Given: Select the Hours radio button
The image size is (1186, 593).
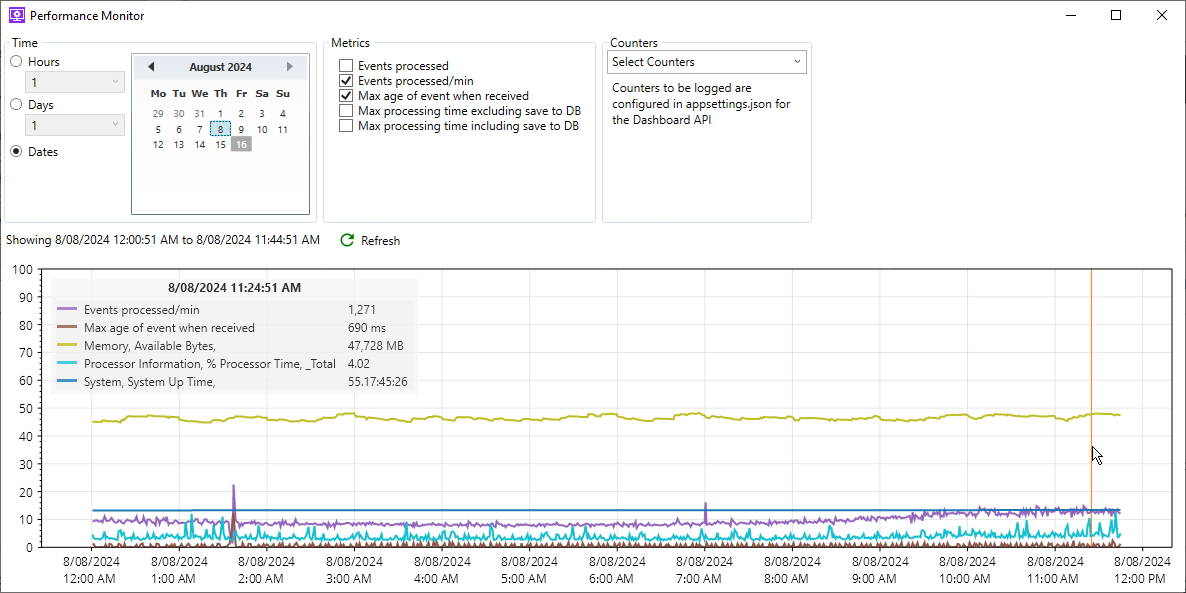Looking at the screenshot, I should [16, 61].
